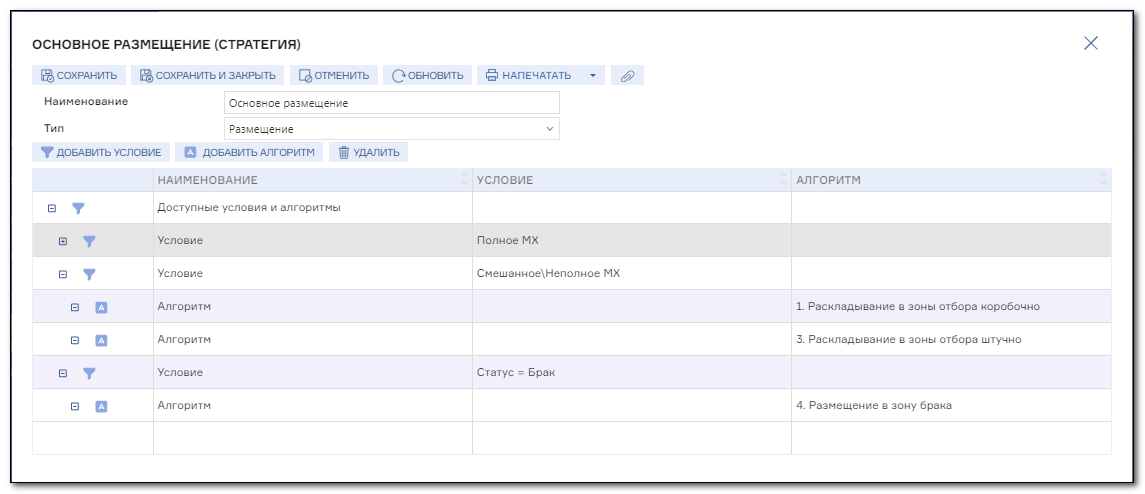Collapse the 'Доступные условия и алгоритмы' root node
The height and width of the screenshot is (494, 1145).
click(x=52, y=208)
